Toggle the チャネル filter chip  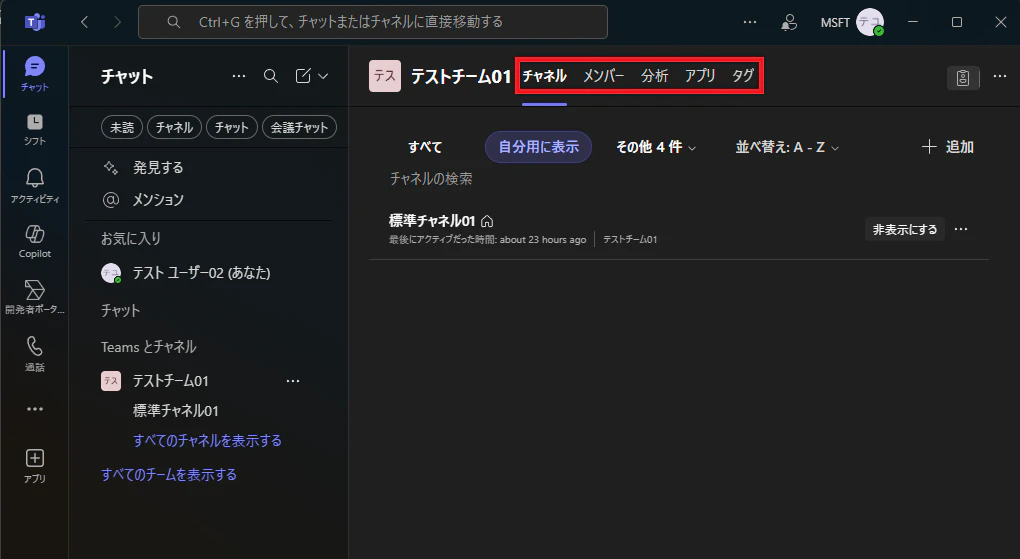click(x=174, y=127)
